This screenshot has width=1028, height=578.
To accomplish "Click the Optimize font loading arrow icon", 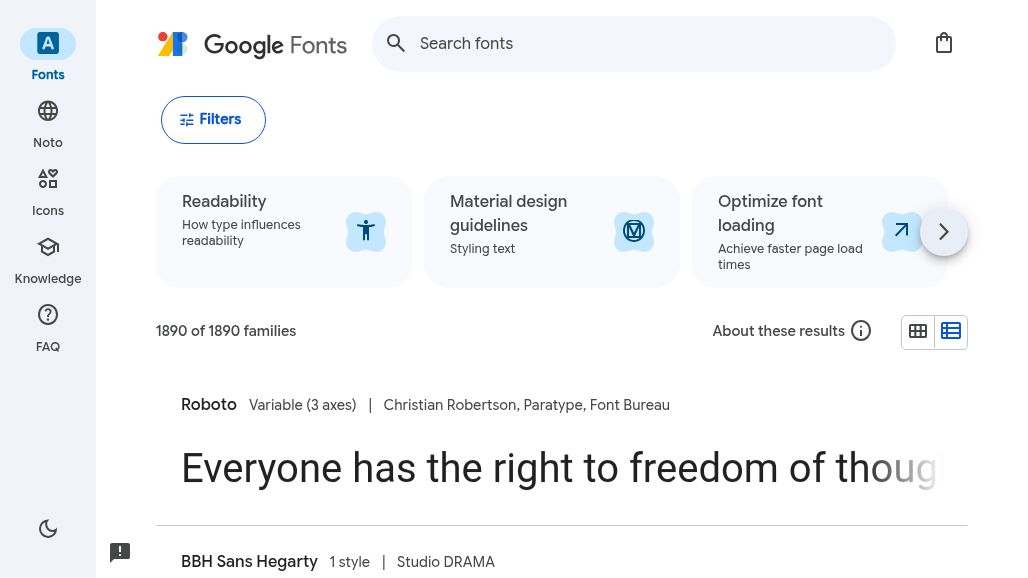I will [901, 231].
